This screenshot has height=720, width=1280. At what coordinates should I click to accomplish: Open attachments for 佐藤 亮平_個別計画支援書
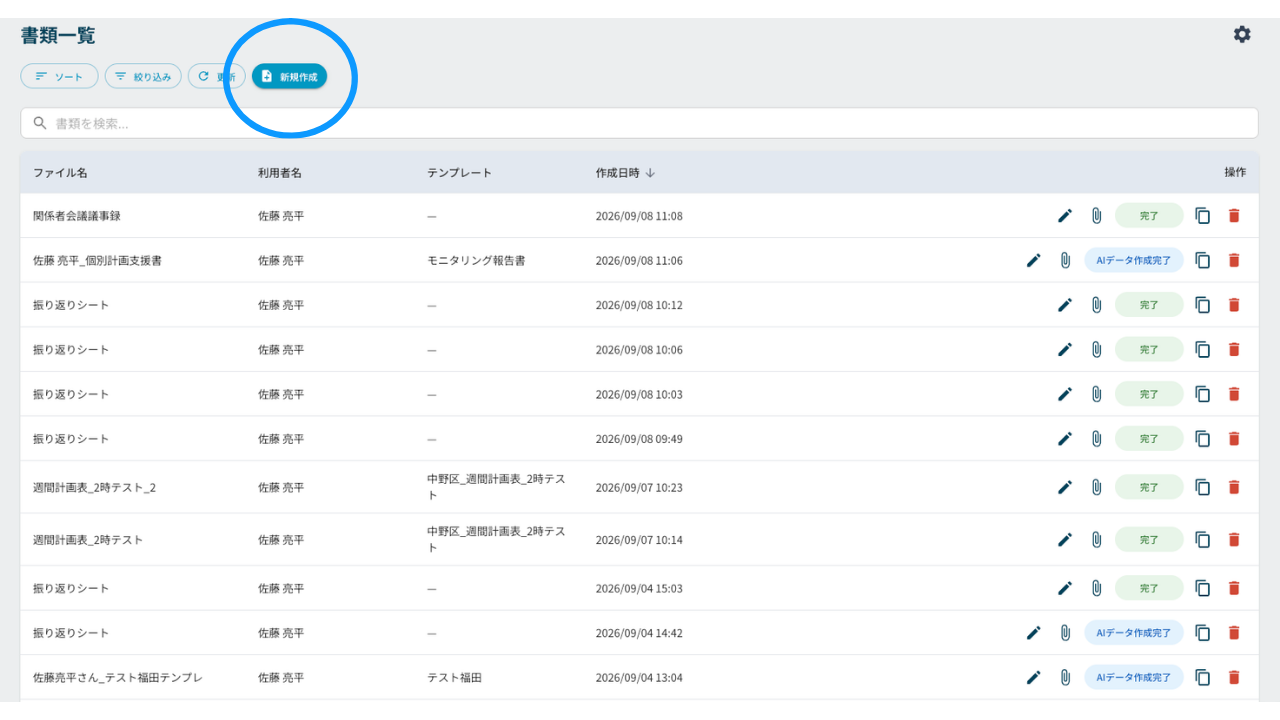pyautogui.click(x=1065, y=260)
